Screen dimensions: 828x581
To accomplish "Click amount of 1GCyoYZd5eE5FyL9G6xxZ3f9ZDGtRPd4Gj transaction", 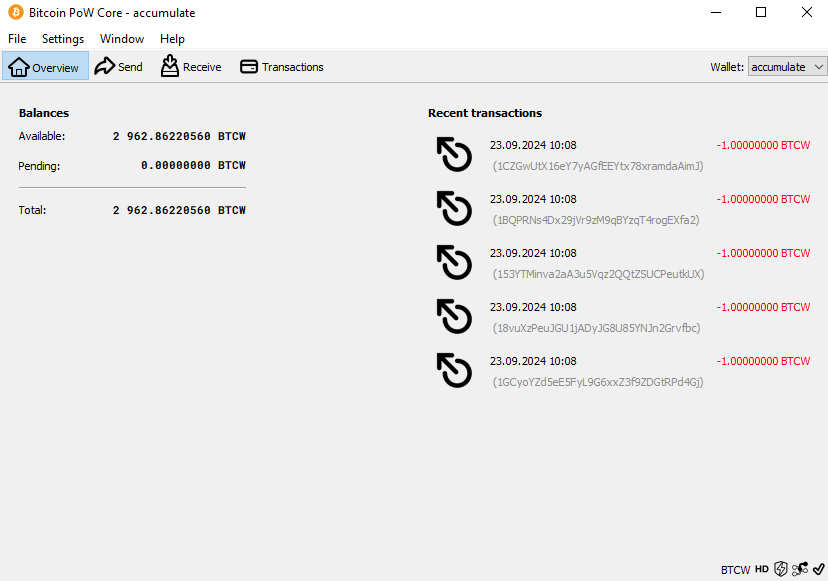I will pyautogui.click(x=763, y=361).
